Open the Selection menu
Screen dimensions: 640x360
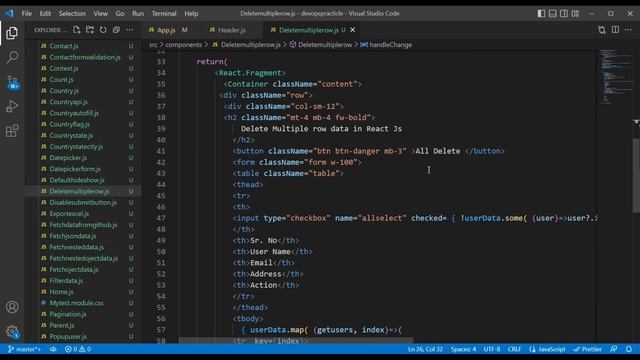pyautogui.click(x=72, y=13)
